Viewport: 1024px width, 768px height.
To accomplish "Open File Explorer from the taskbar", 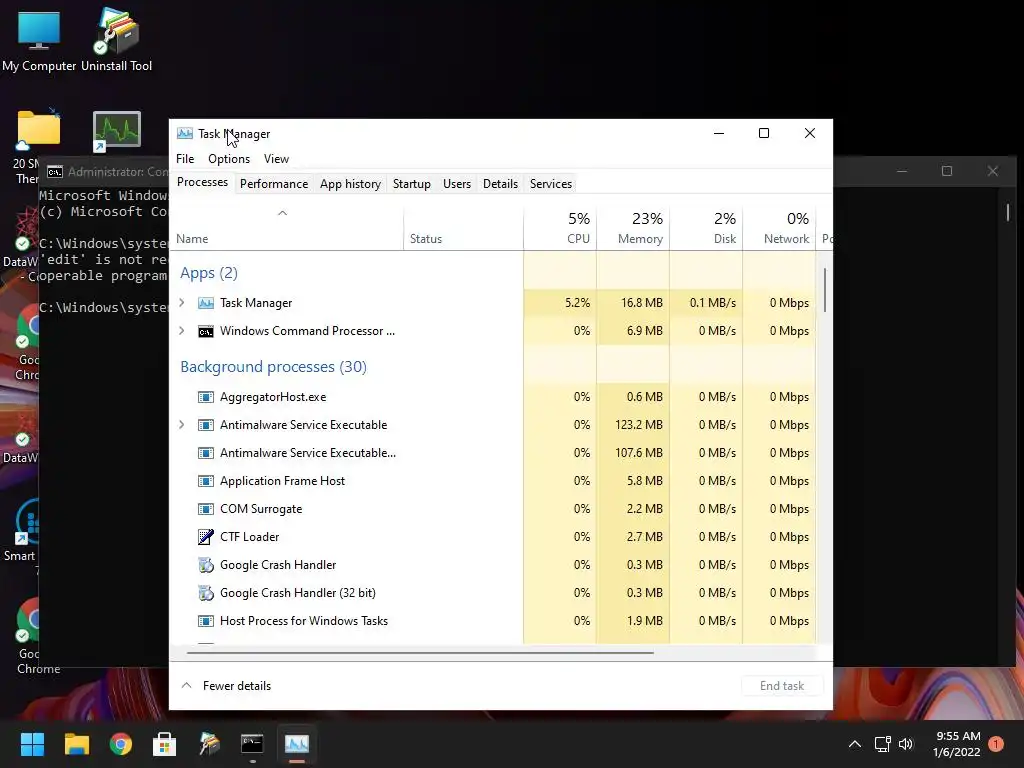I will tap(76, 743).
